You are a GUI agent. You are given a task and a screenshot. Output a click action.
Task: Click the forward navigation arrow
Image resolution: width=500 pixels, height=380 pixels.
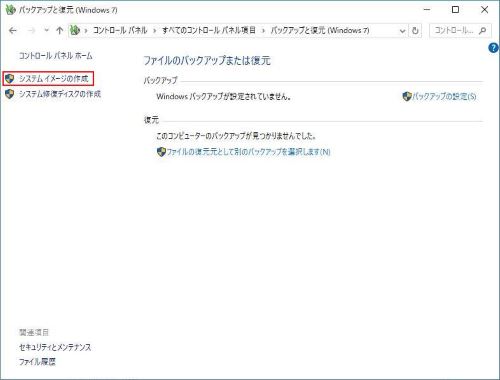coord(31,31)
